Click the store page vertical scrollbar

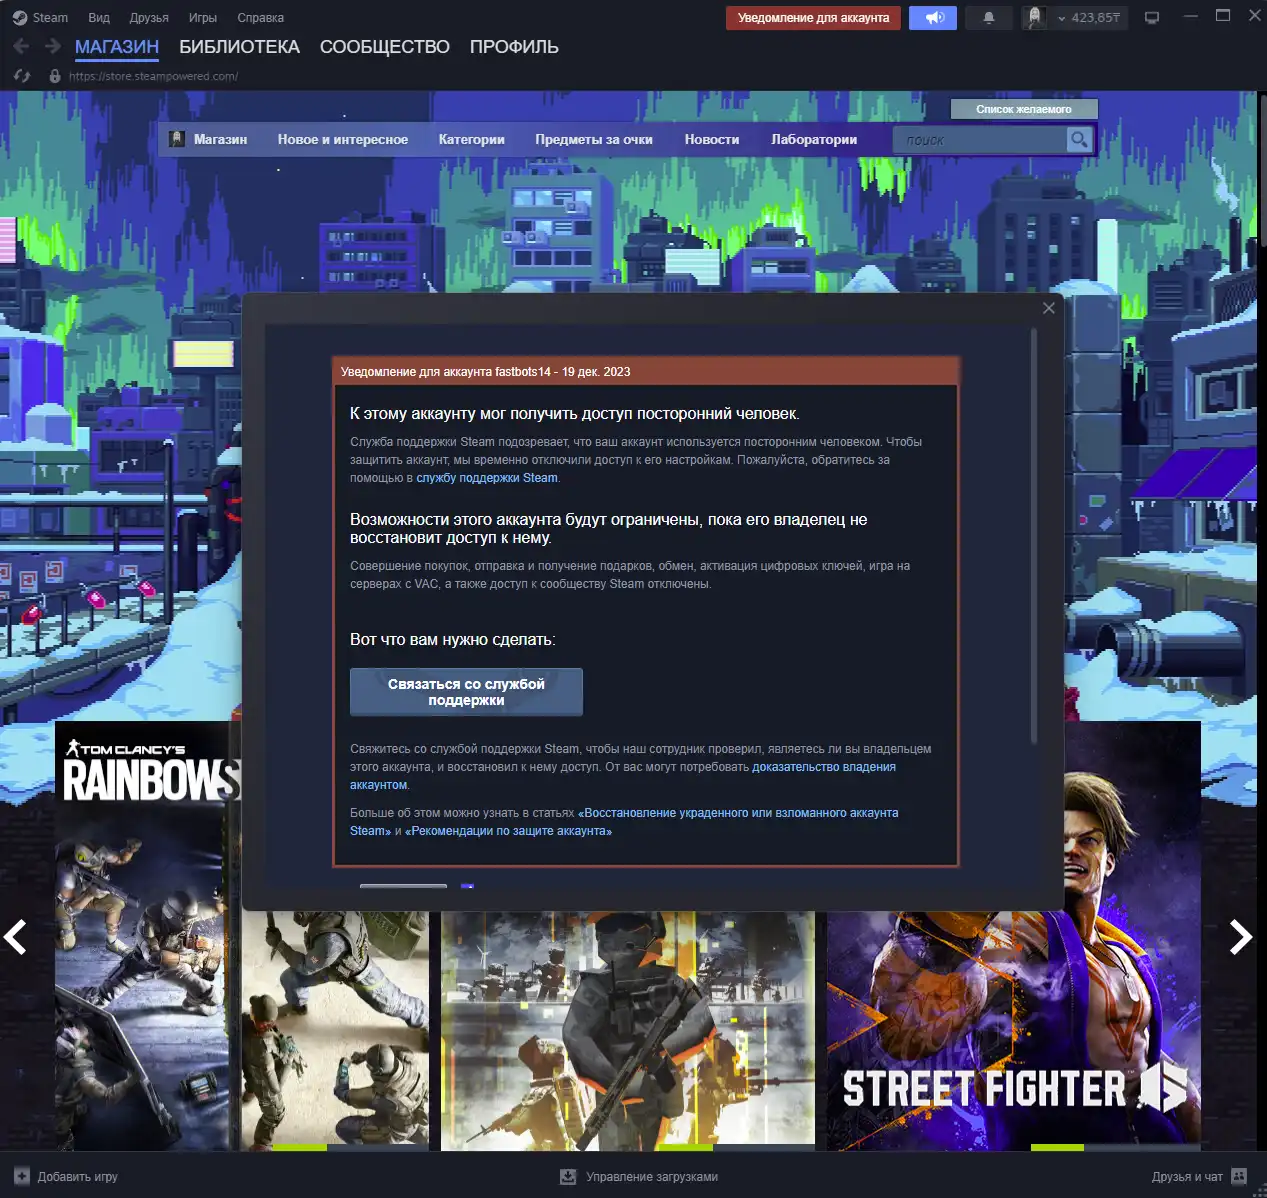[x=1262, y=170]
